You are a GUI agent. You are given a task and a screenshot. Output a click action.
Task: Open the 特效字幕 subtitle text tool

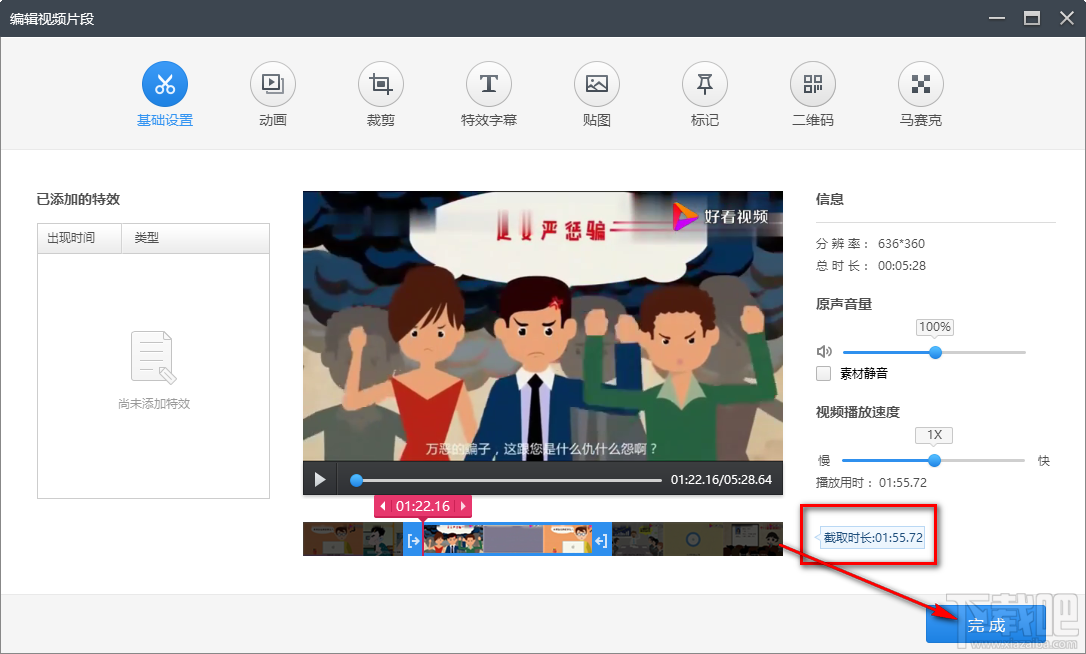[x=489, y=85]
